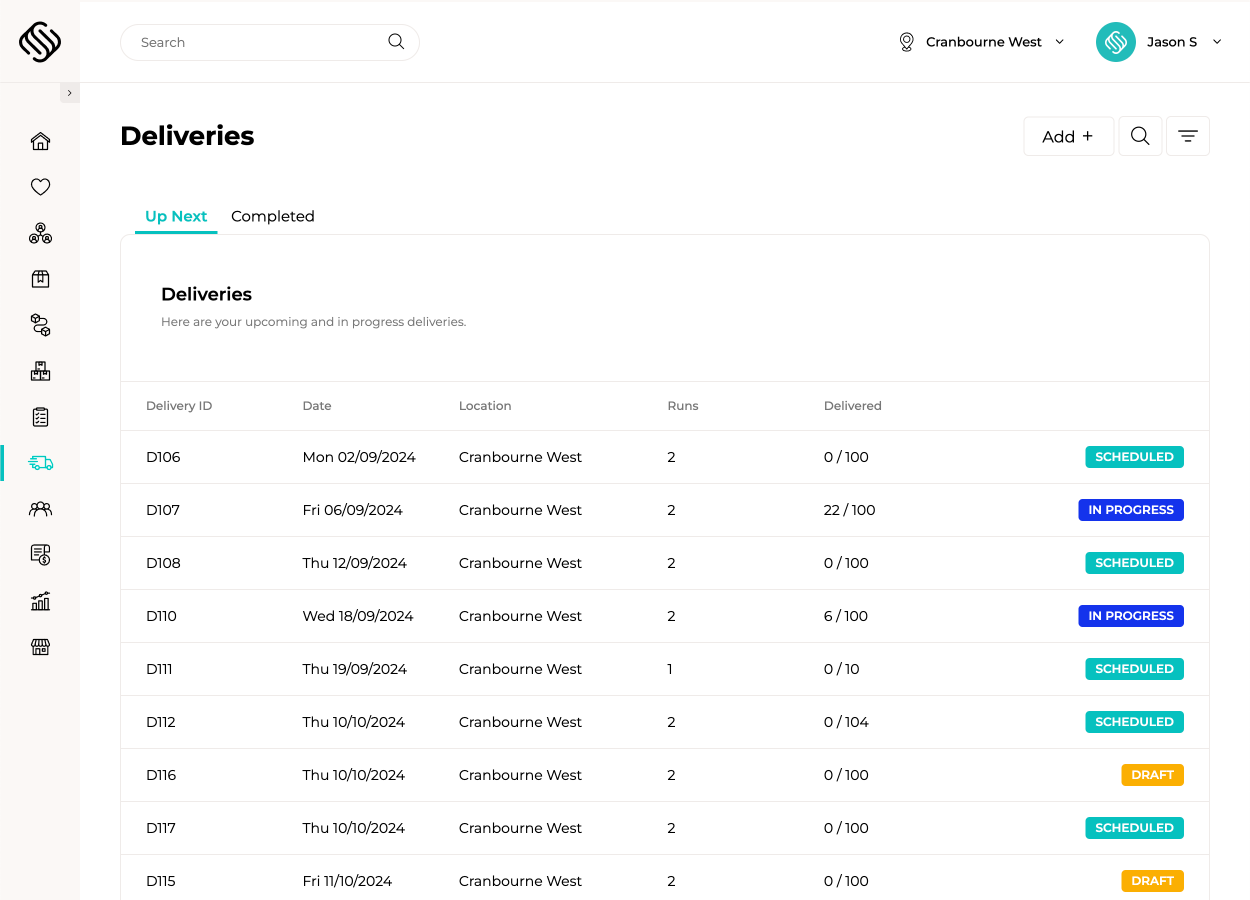Open the filter icon near Add button
This screenshot has width=1250, height=900.
[x=1187, y=135]
